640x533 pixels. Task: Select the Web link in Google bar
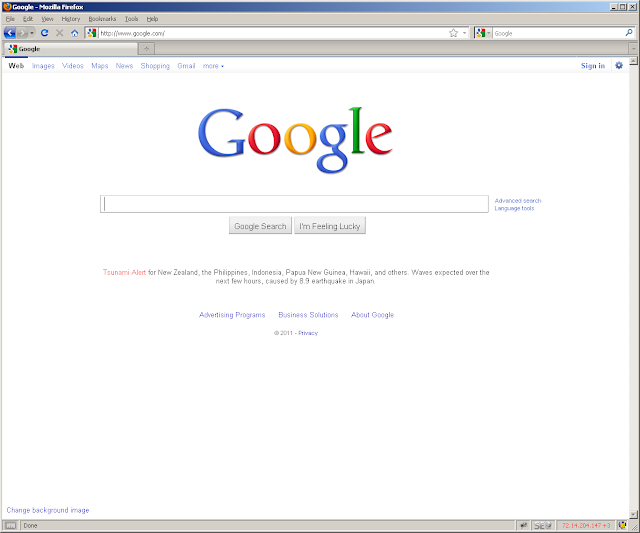tap(16, 66)
